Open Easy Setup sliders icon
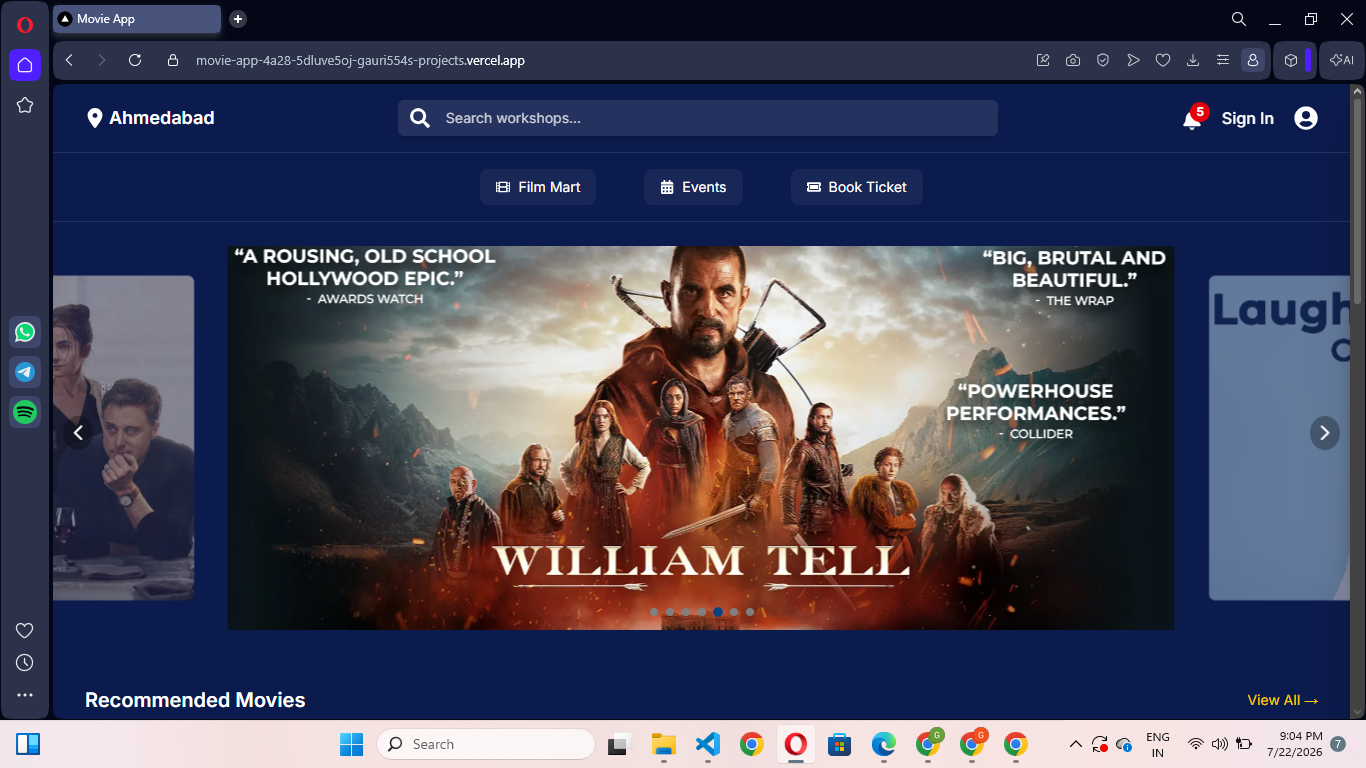 coord(1223,60)
